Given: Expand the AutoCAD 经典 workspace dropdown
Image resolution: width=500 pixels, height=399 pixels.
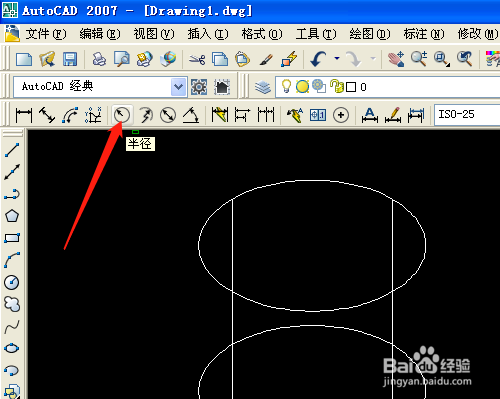Looking at the screenshot, I should 178,87.
